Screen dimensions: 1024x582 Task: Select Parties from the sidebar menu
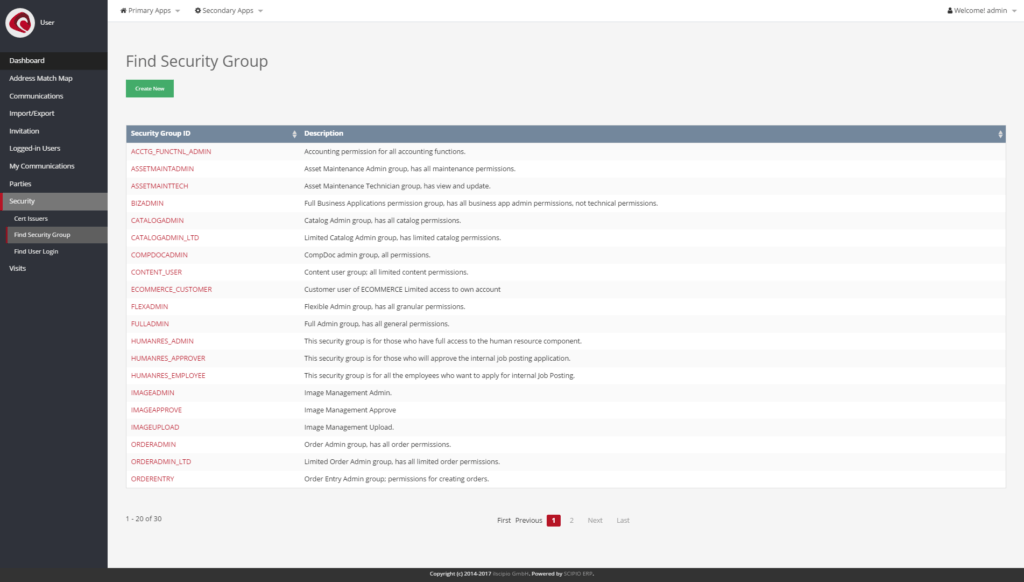pos(20,184)
